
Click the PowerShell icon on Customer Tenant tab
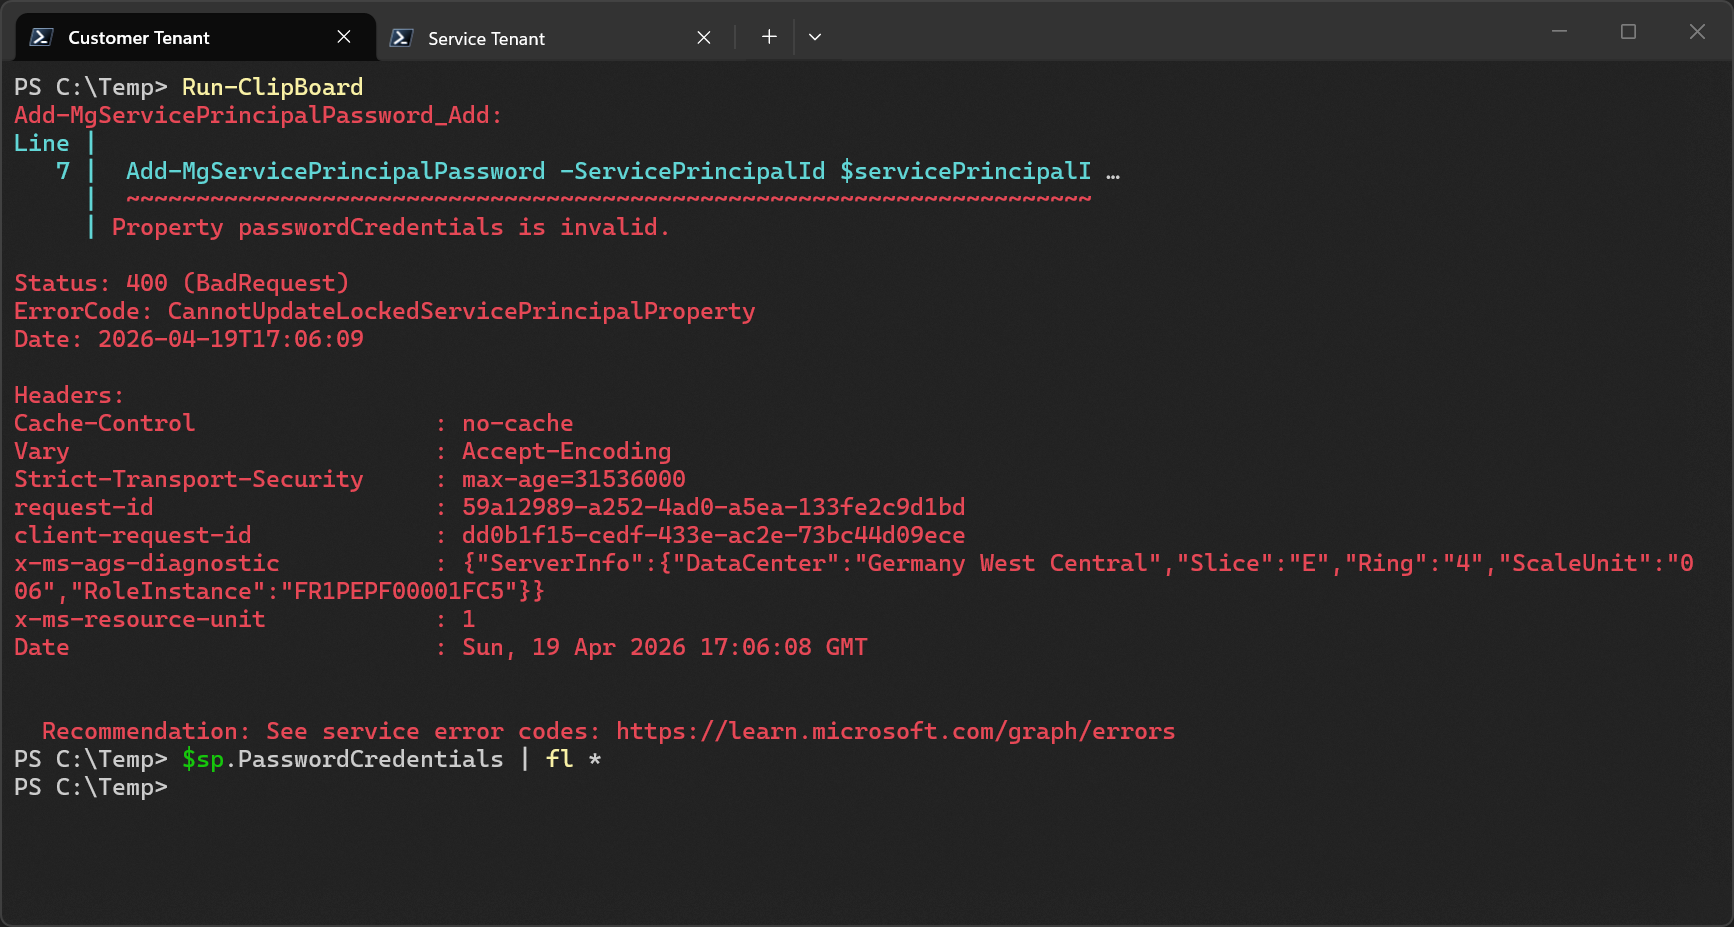pos(38,37)
